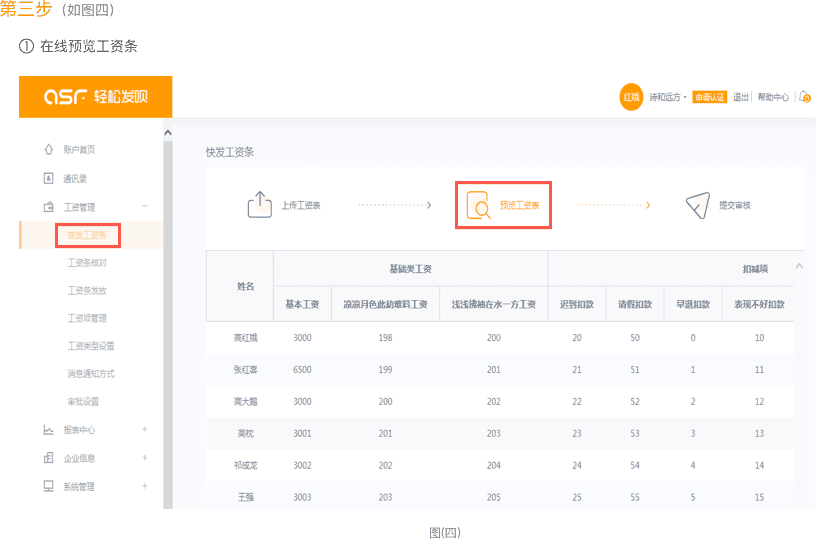Viewport: 816px width, 539px height.
Task: Click the 3001 basic salary cell
Action: tap(302, 433)
